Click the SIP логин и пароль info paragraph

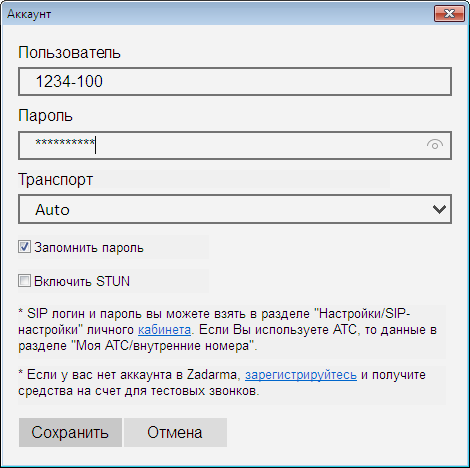[x=227, y=330]
